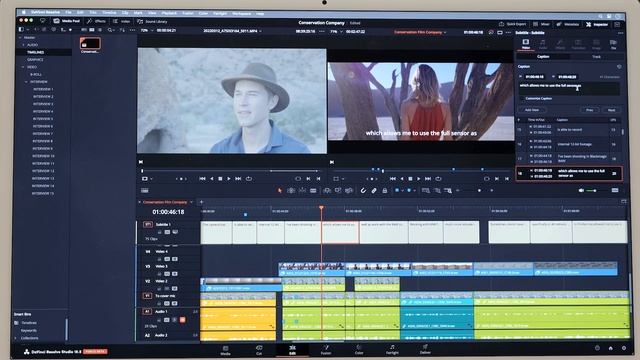The height and width of the screenshot is (360, 640).
Task: Click the Replace Clip toolbar icon
Action: click(349, 191)
